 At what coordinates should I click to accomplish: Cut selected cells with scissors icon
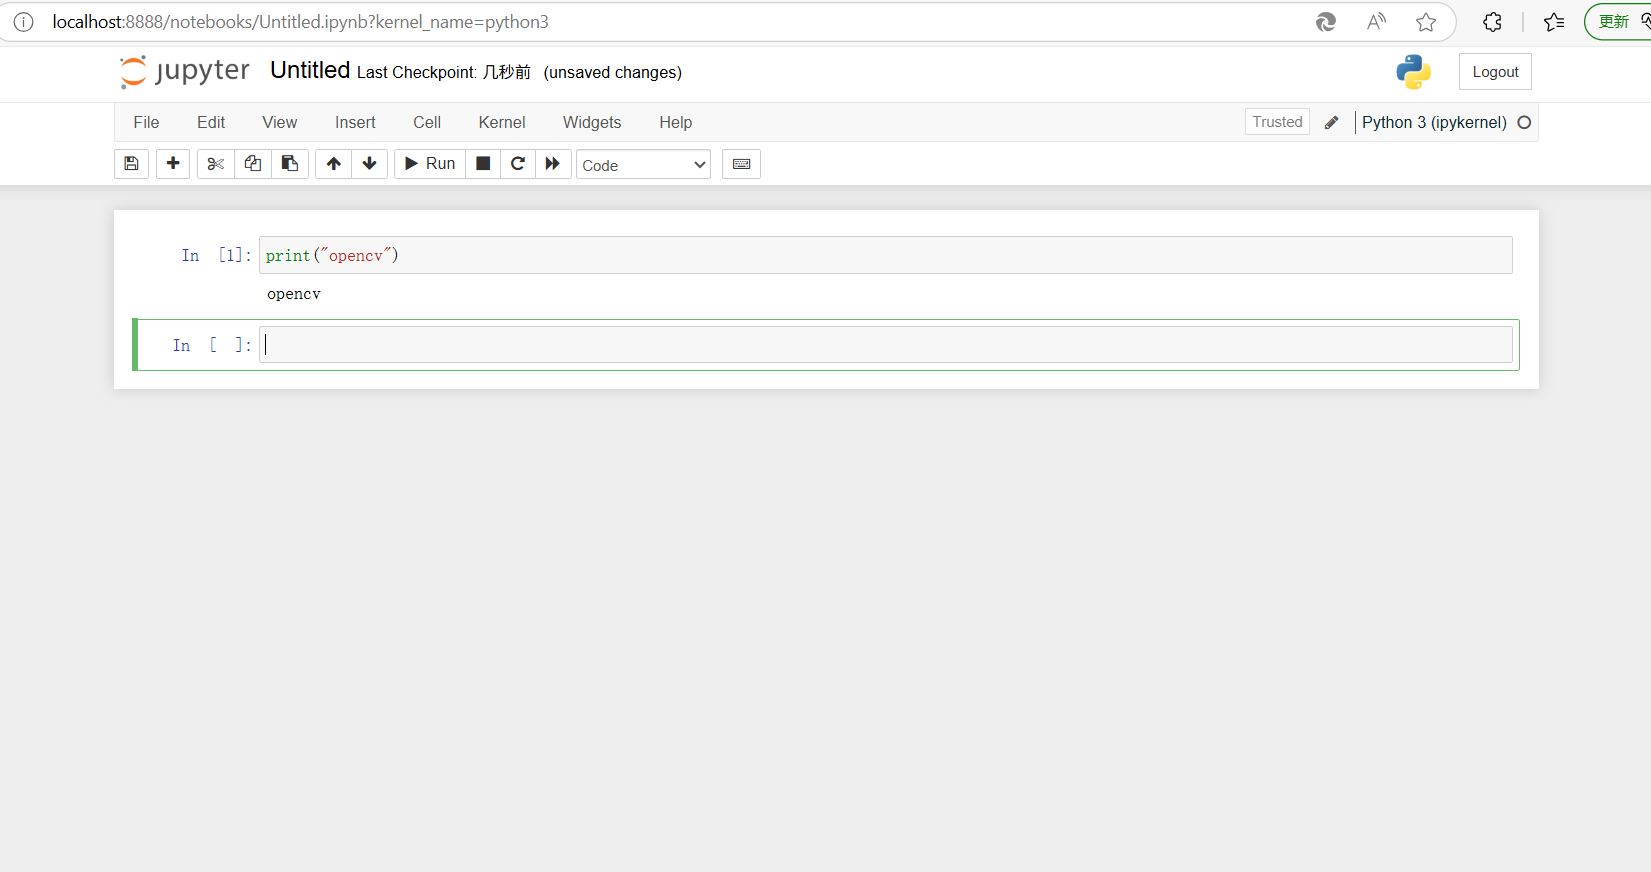tap(215, 164)
